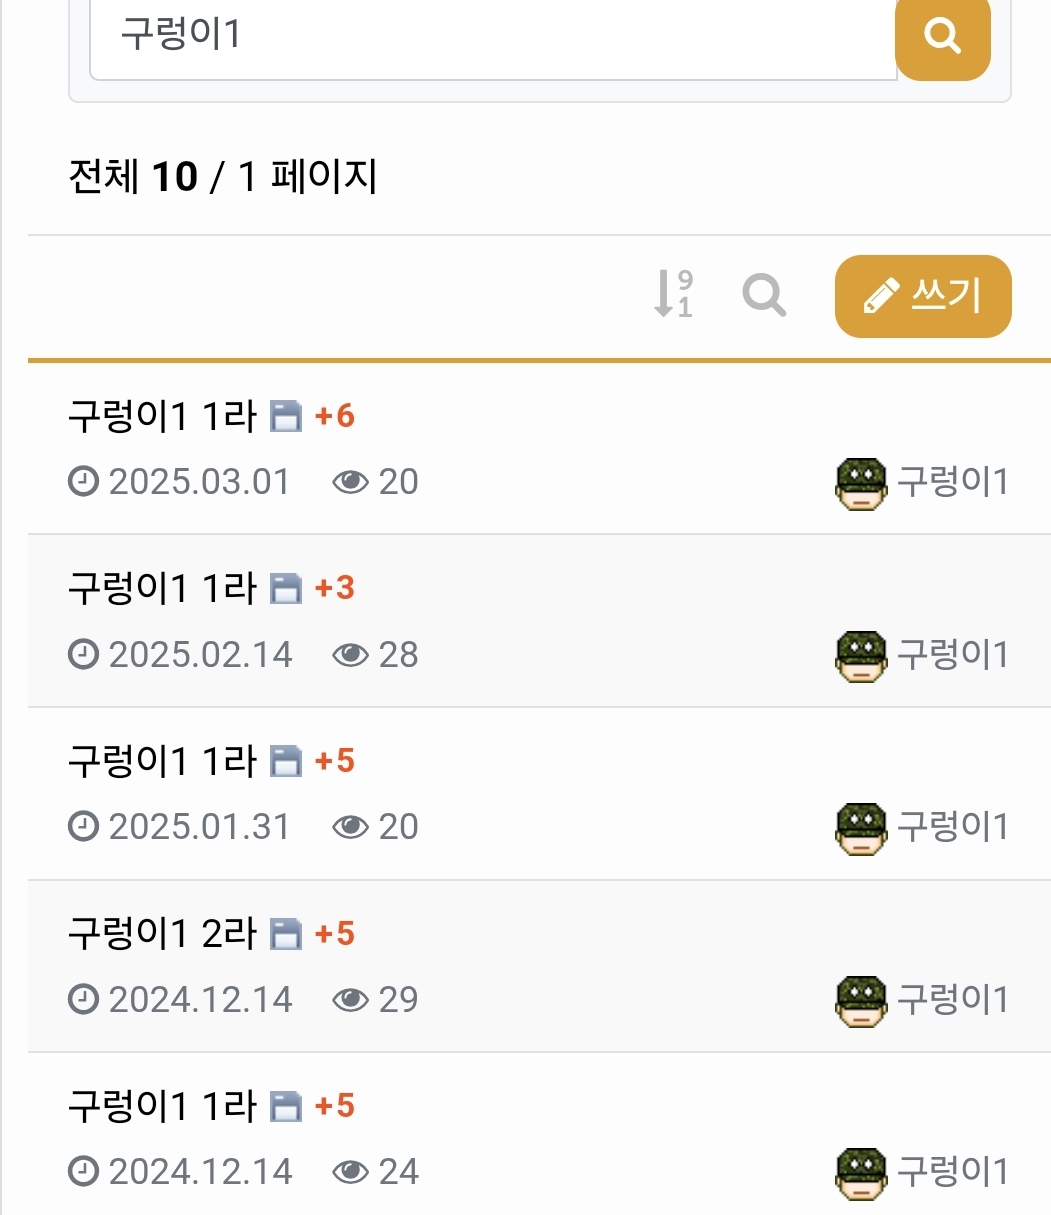
Task: Click the +6 comment count
Action: pyautogui.click(x=335, y=416)
